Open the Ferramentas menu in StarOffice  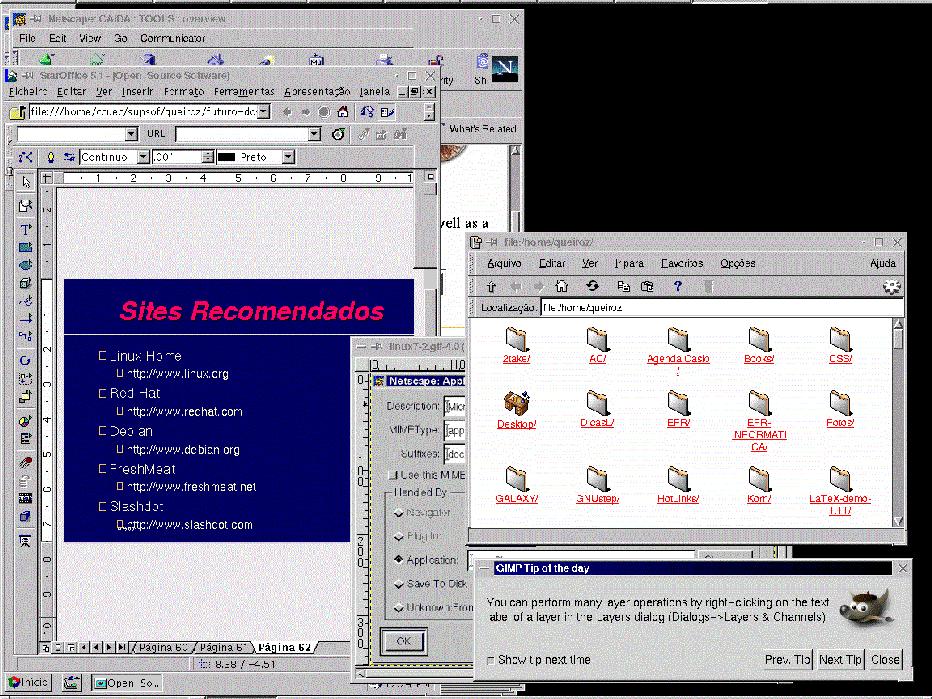point(244,92)
